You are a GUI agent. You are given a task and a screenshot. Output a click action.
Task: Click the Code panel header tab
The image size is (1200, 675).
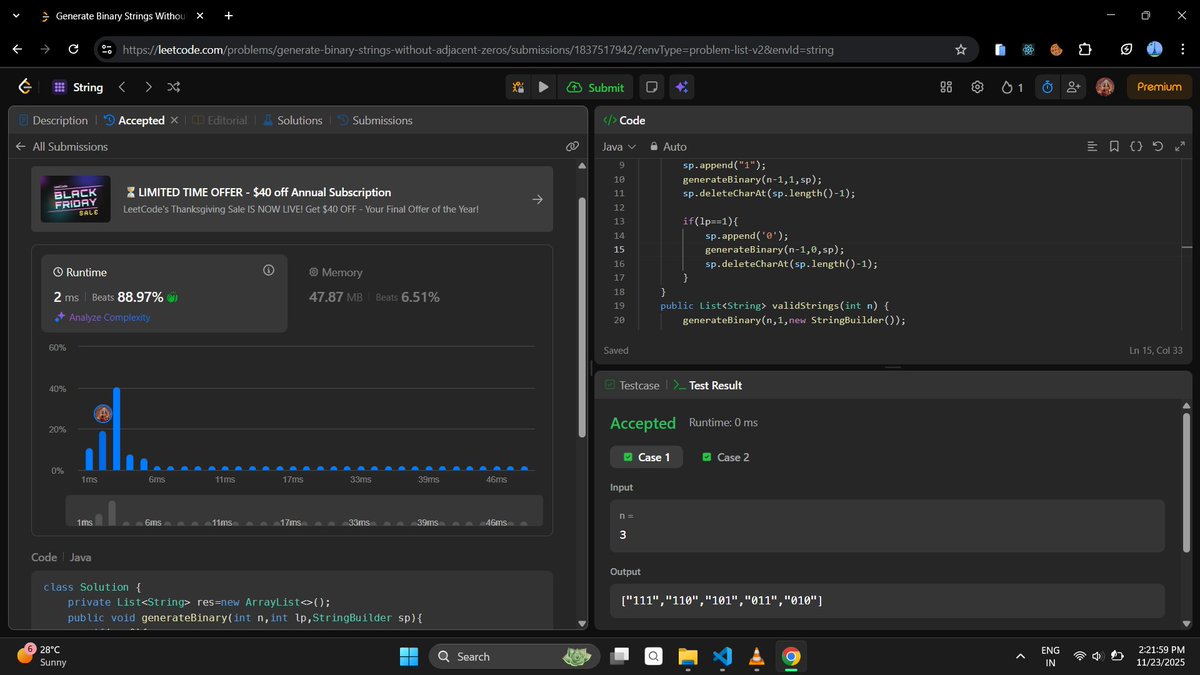pos(623,120)
